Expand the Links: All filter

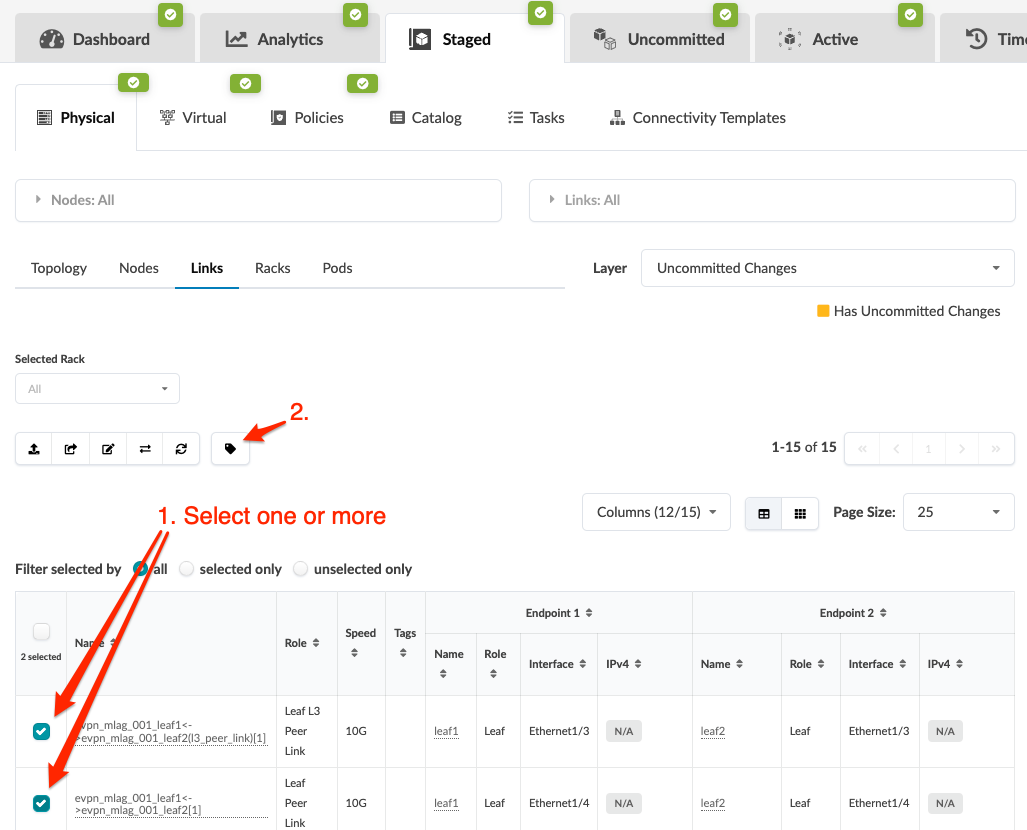[x=772, y=200]
